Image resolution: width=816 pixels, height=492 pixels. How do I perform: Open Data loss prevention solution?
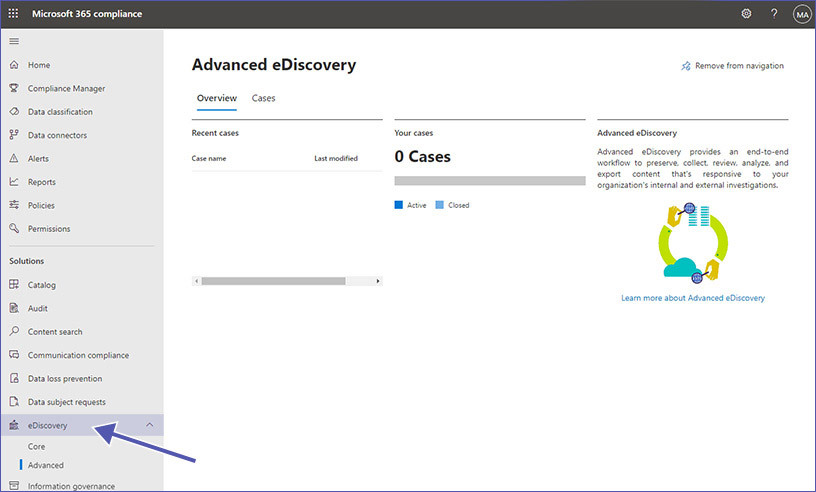click(65, 379)
